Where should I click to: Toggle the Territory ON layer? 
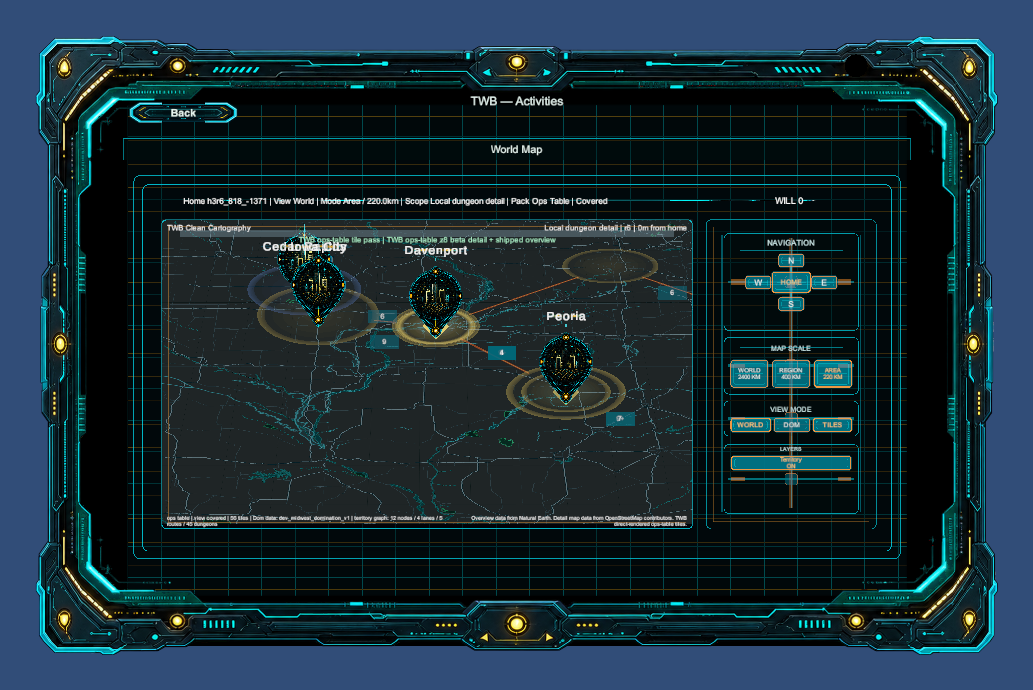pyautogui.click(x=791, y=463)
